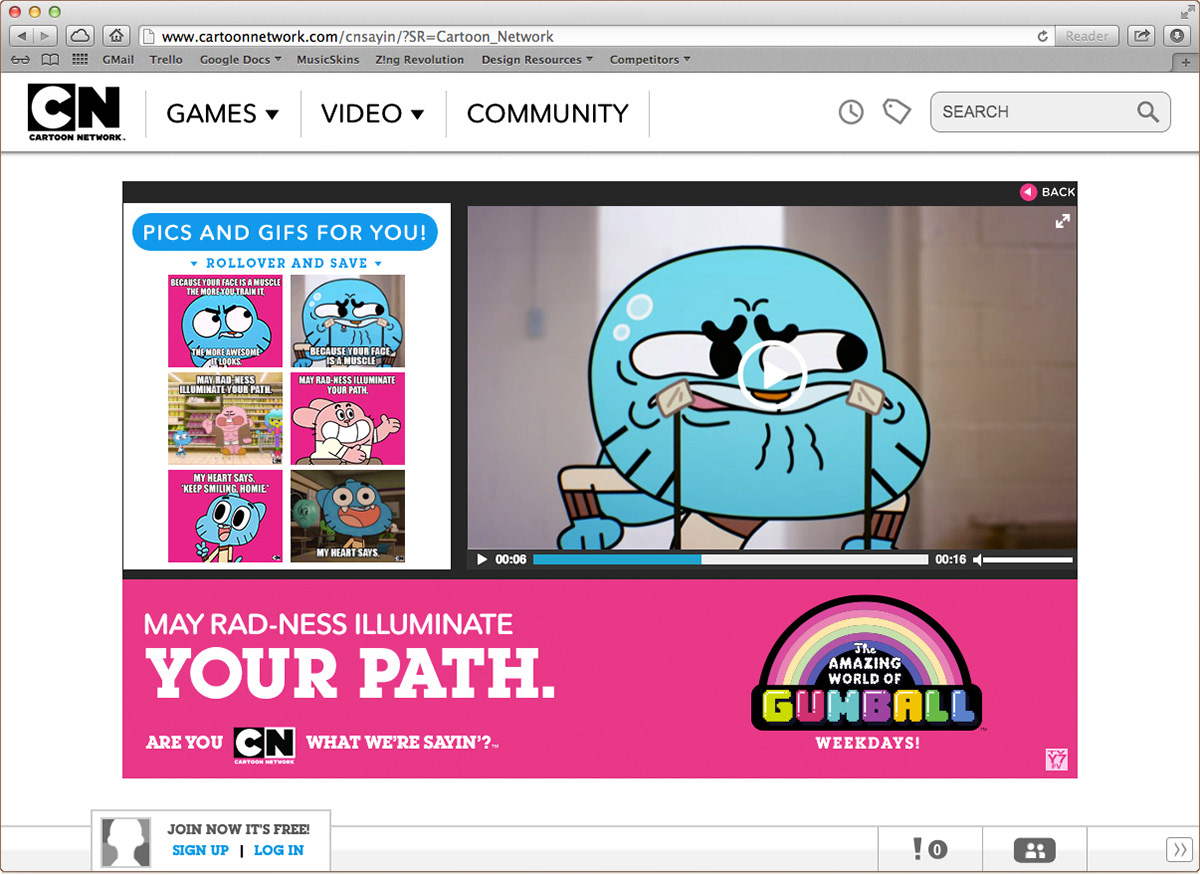
Task: Click the iCloud tabs button
Action: click(81, 36)
